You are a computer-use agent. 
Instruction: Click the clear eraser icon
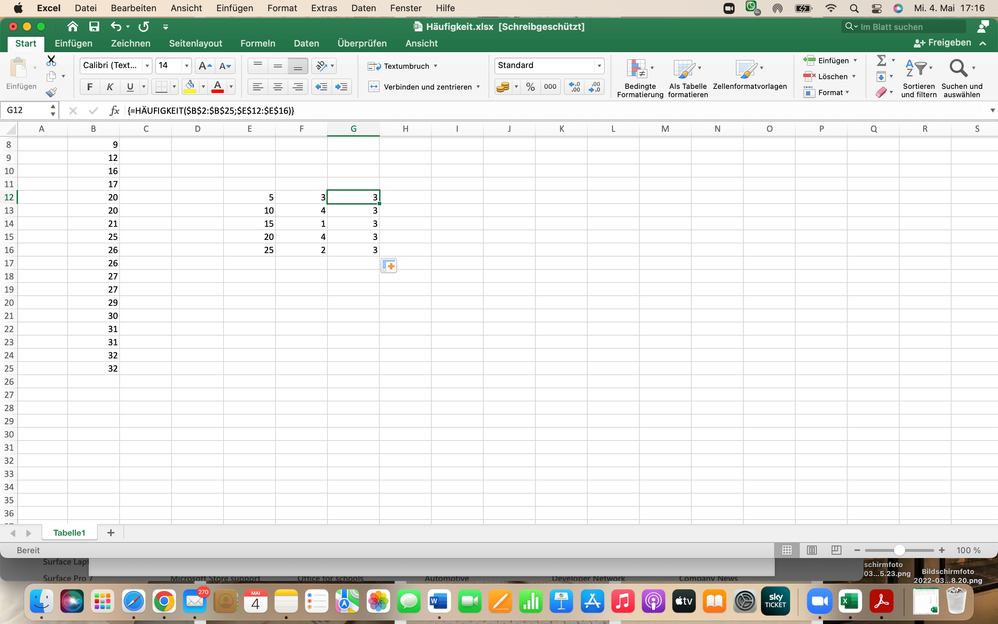pyautogui.click(x=881, y=92)
